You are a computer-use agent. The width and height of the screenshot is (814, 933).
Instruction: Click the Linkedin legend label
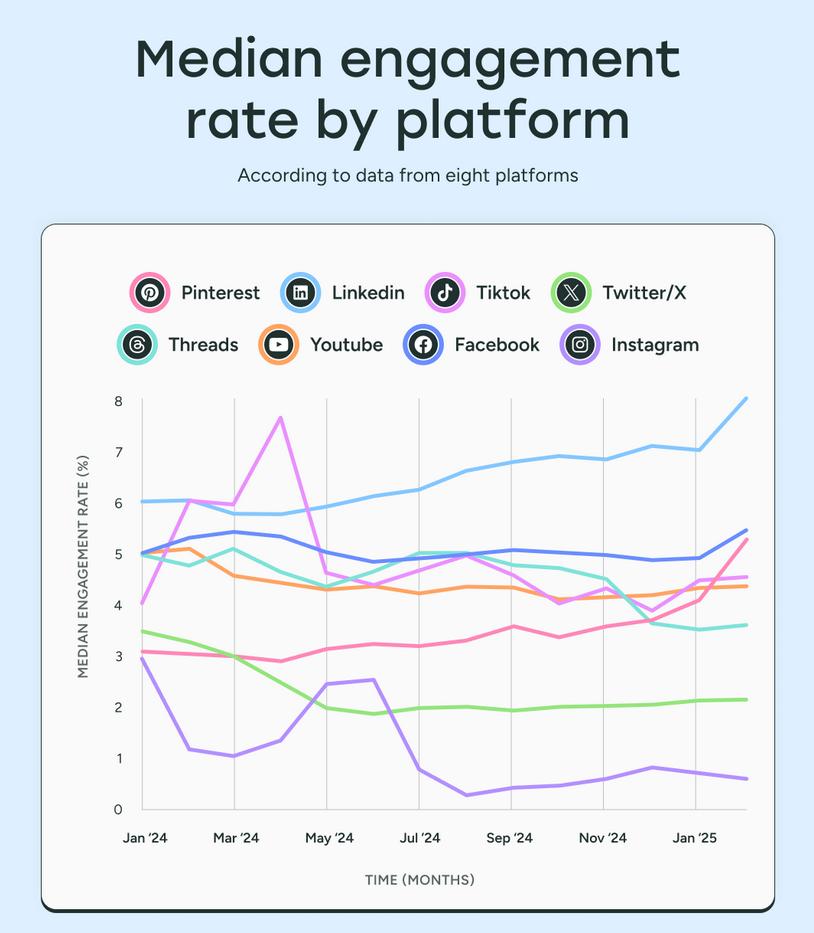(x=368, y=293)
